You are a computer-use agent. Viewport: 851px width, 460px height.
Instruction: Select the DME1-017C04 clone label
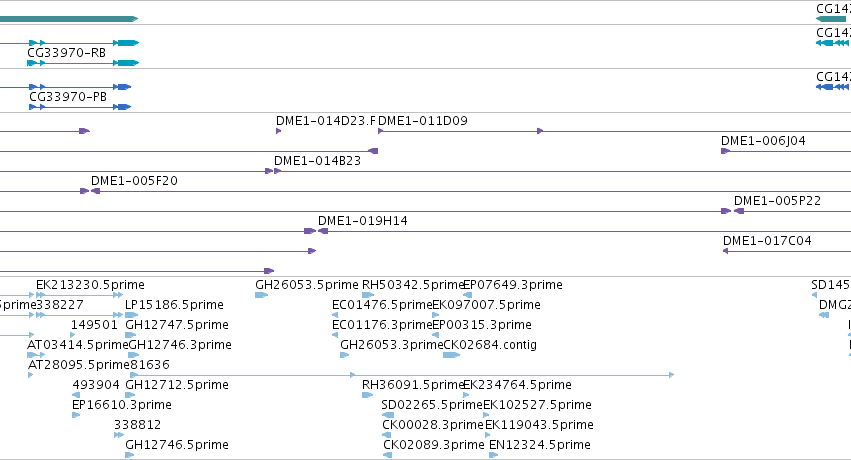(x=767, y=240)
